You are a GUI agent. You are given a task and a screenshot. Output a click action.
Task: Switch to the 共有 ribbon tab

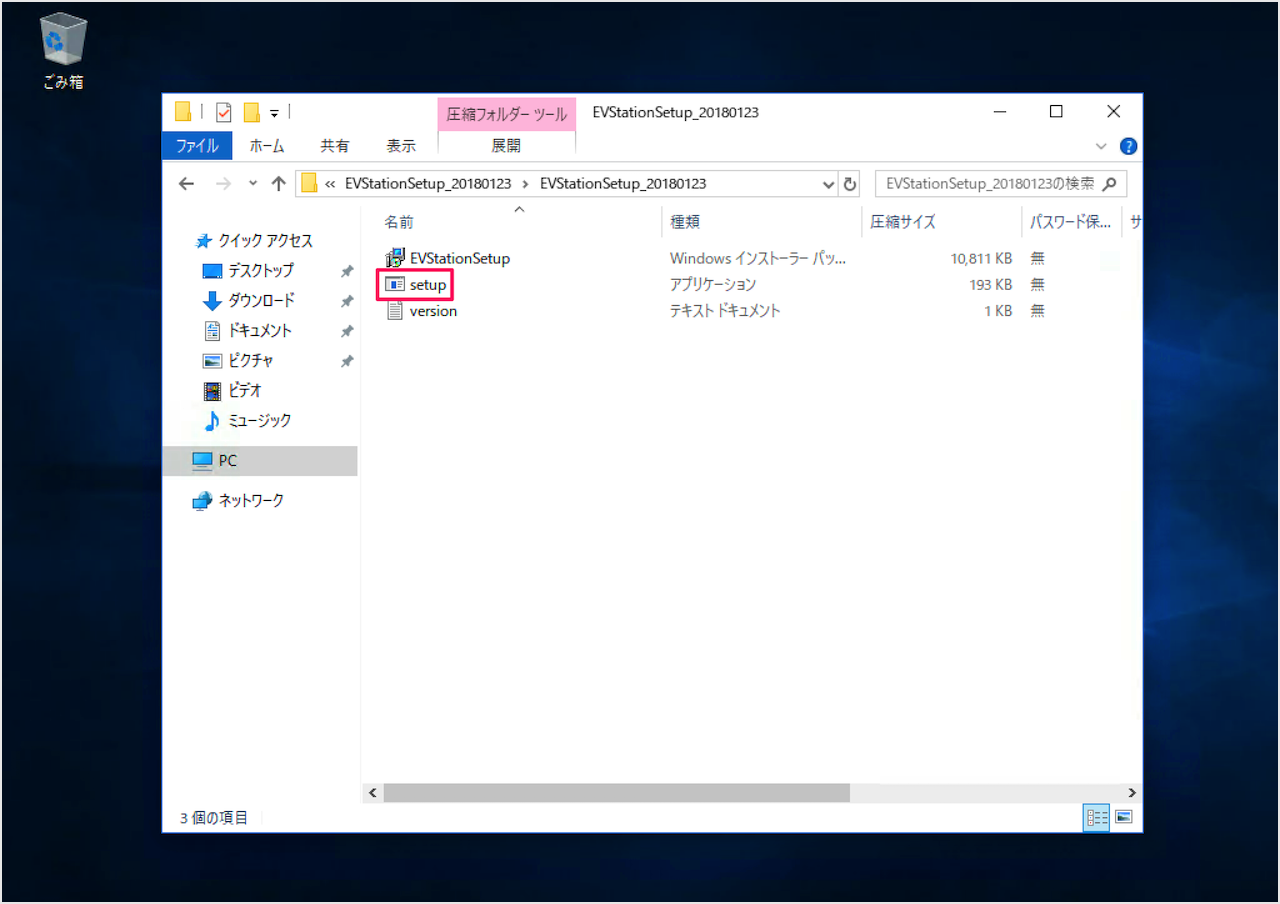(335, 146)
